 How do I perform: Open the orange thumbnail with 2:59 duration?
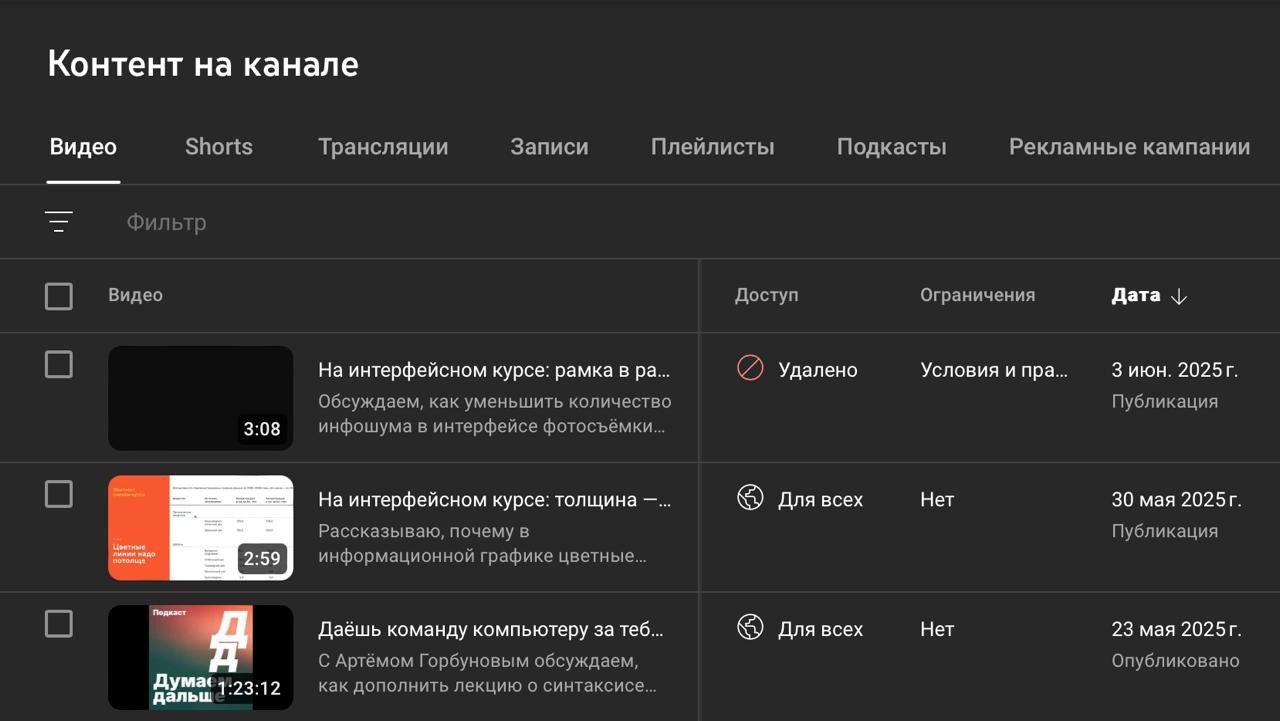pos(201,528)
